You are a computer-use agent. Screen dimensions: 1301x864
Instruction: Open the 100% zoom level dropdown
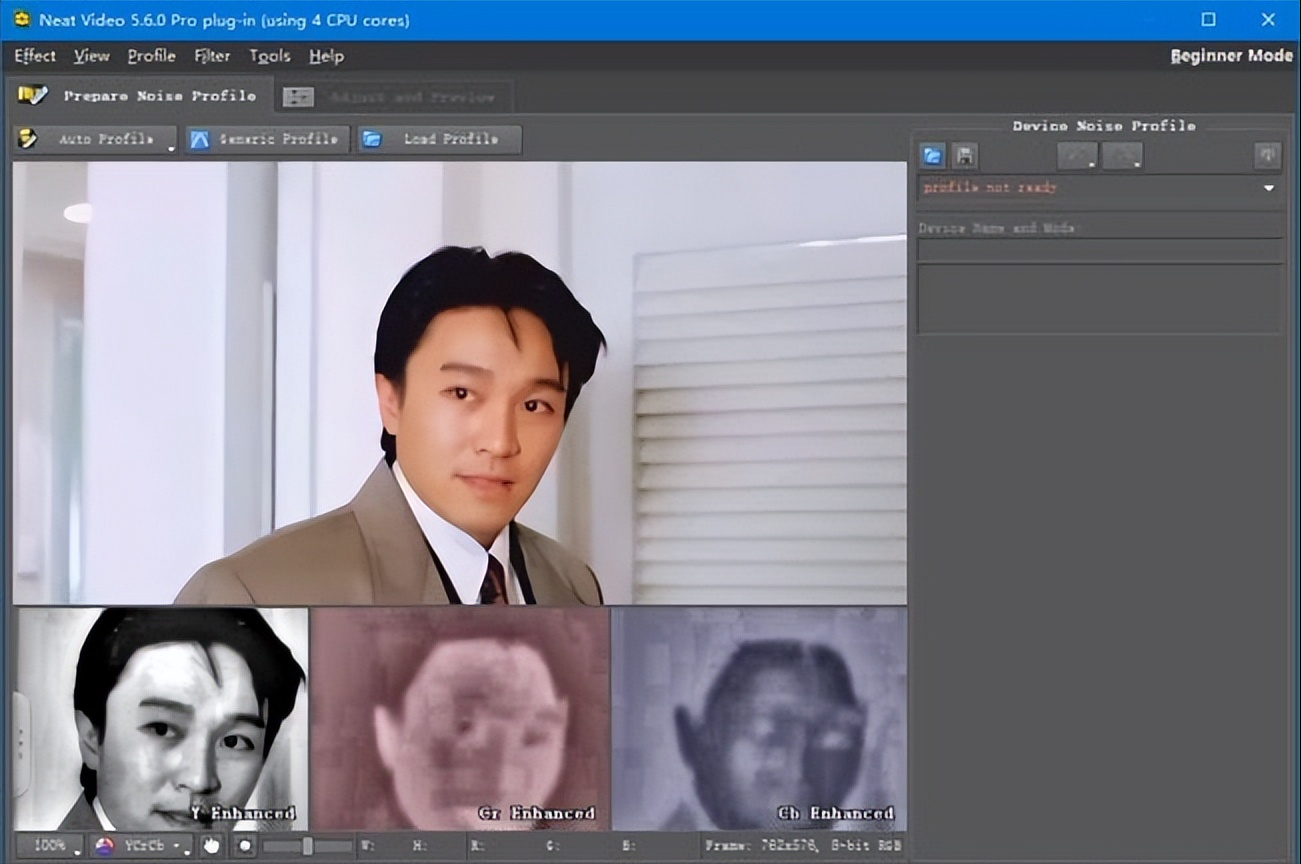pyautogui.click(x=50, y=845)
